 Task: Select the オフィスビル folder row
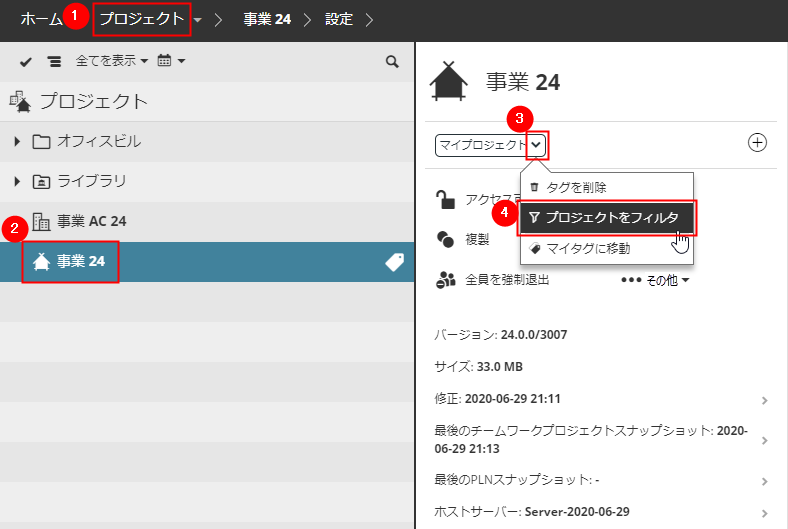coord(207,141)
